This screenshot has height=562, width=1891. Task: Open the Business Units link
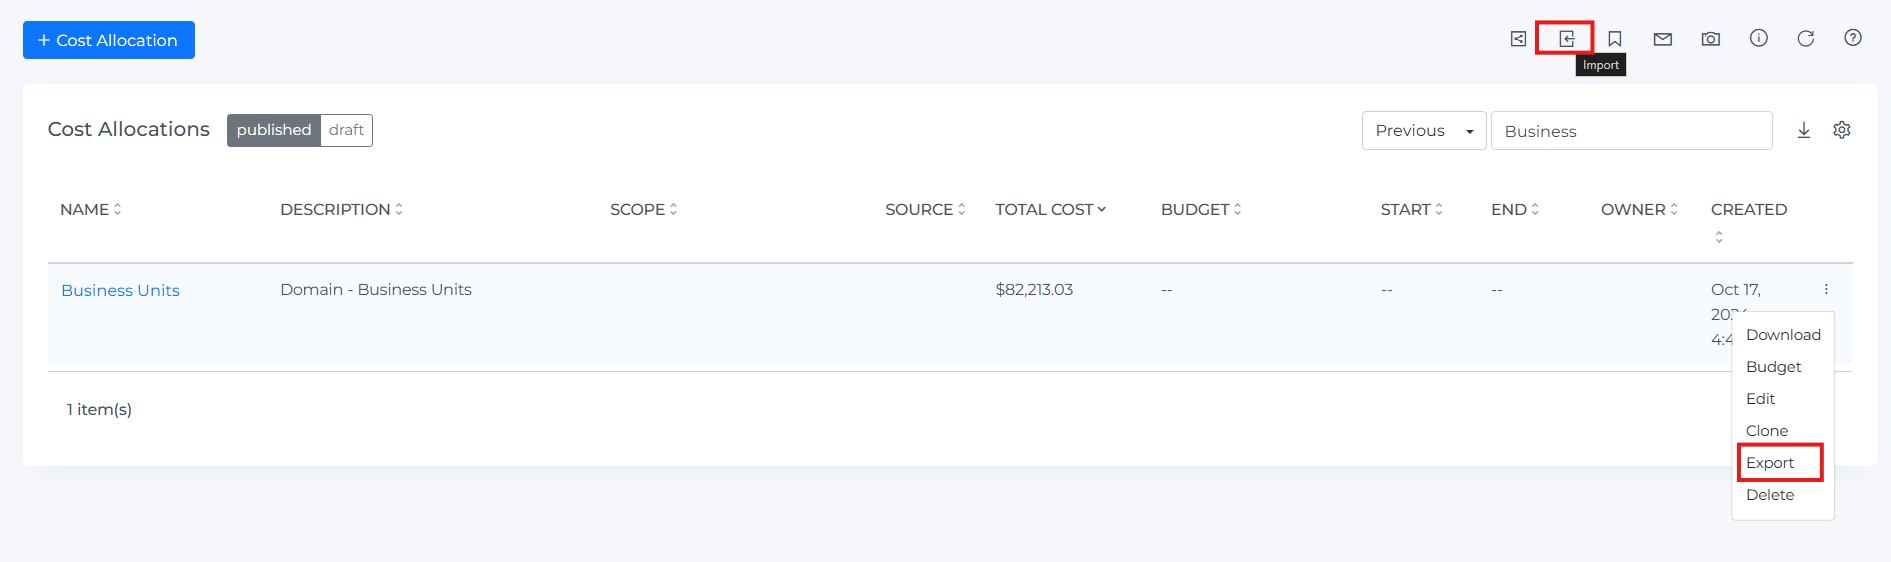pos(121,290)
